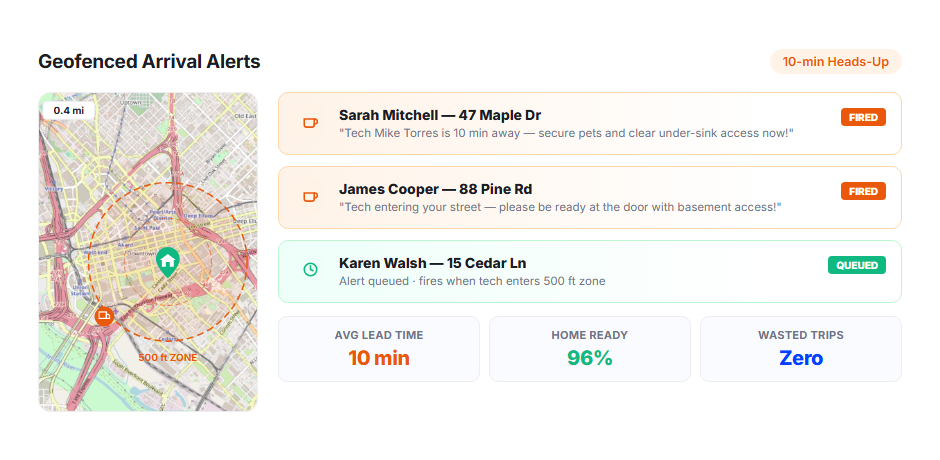
Task: Select the WASTED TRIPS Zero stat card
Action: (801, 349)
